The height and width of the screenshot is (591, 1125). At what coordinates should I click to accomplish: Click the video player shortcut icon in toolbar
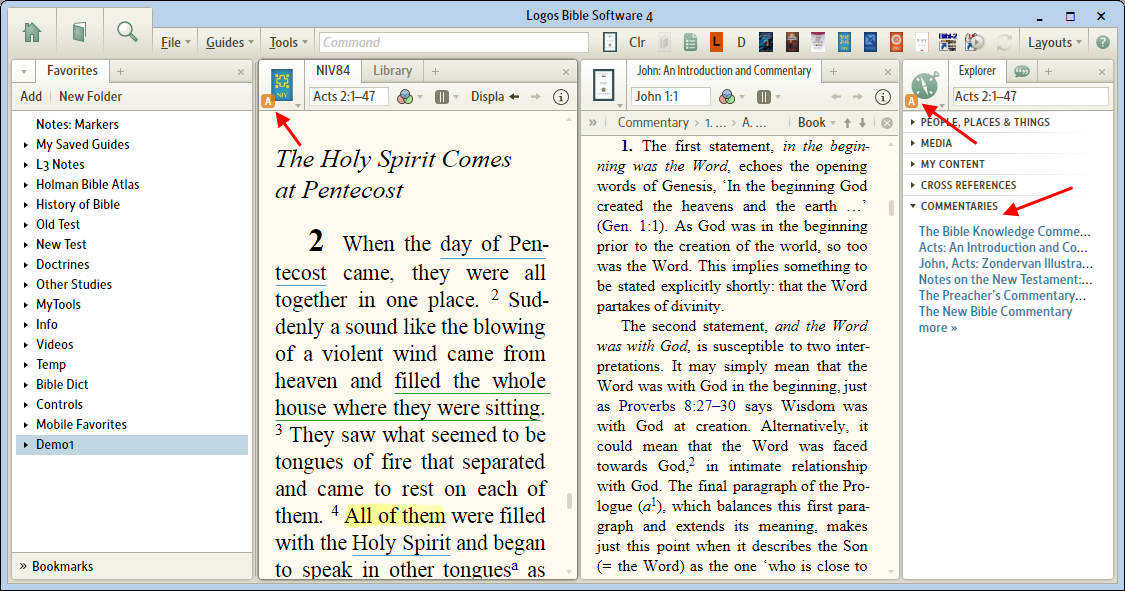pos(974,42)
